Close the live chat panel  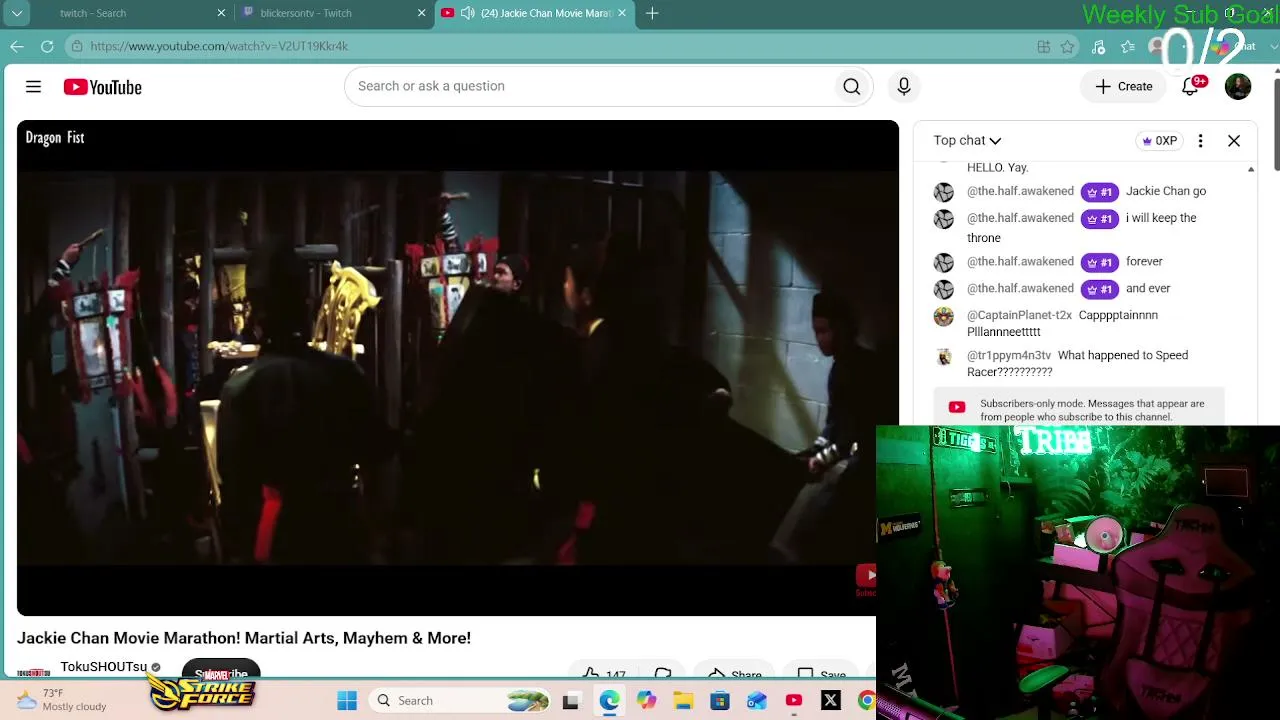[1234, 141]
